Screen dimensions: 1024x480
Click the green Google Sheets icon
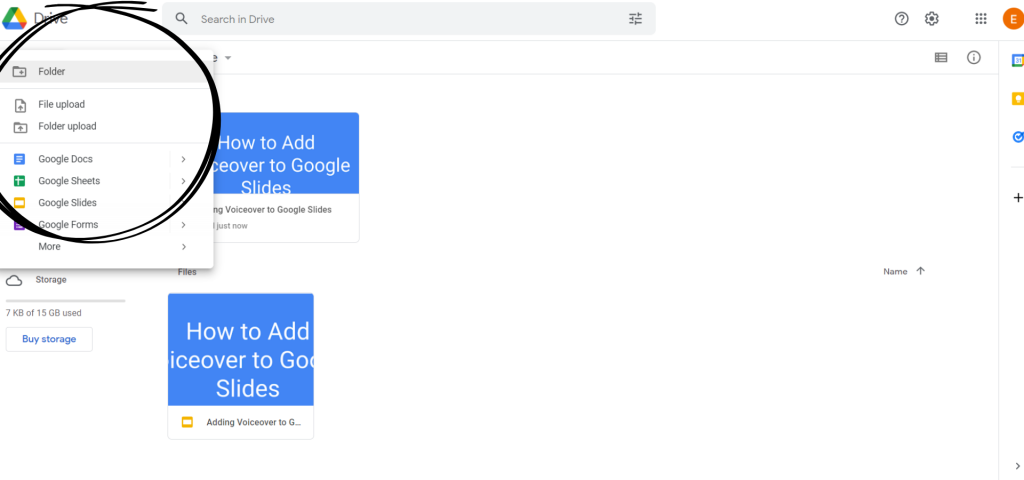(x=20, y=181)
